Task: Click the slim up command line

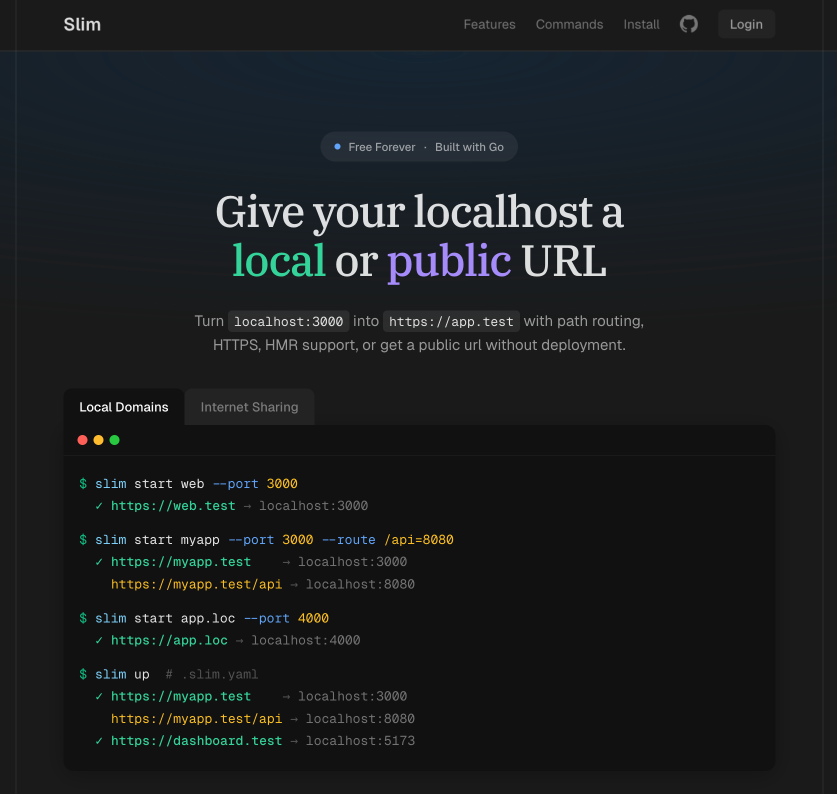Action: pos(122,674)
